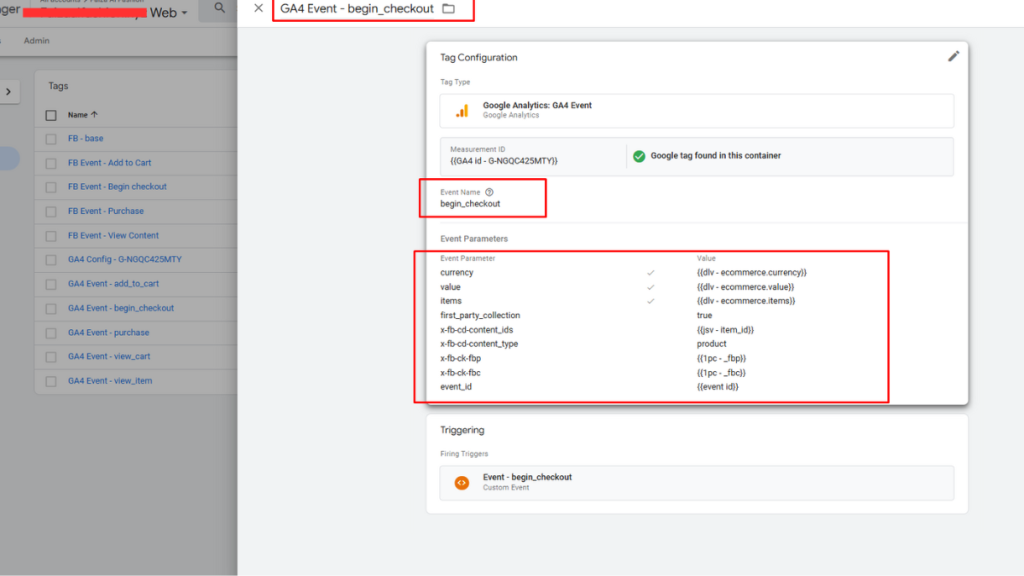Open the GA4 Event - purchase tag
Image resolution: width=1024 pixels, height=576 pixels.
click(108, 332)
